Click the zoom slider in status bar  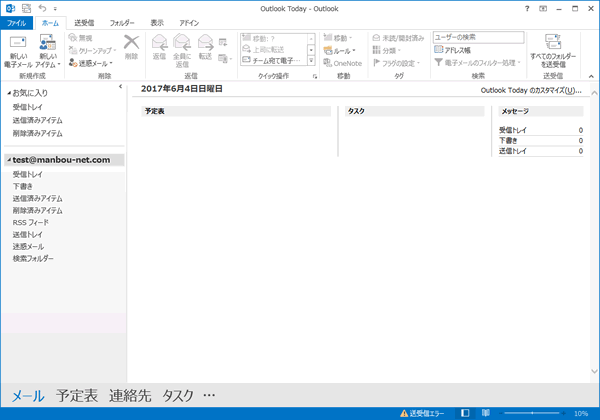[532, 413]
